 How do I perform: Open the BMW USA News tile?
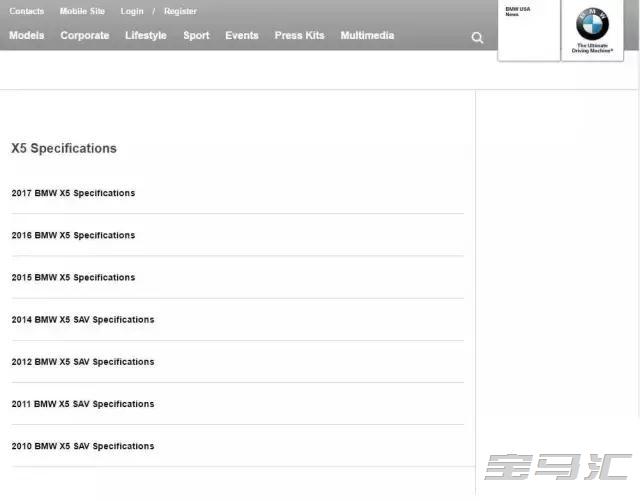pos(529,30)
